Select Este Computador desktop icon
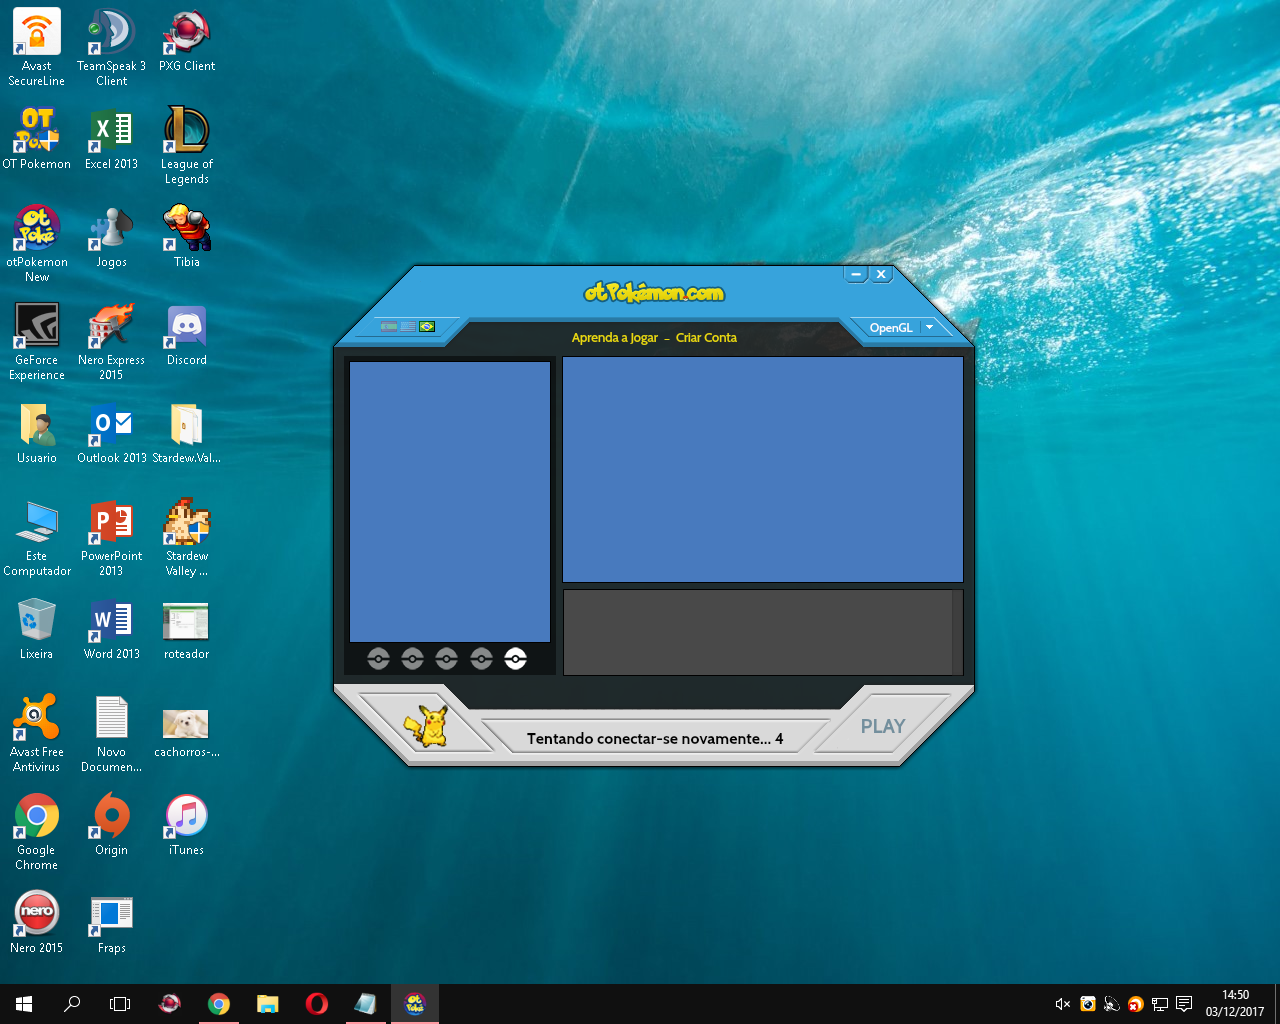Screen dimensions: 1280x1024 coord(37,537)
